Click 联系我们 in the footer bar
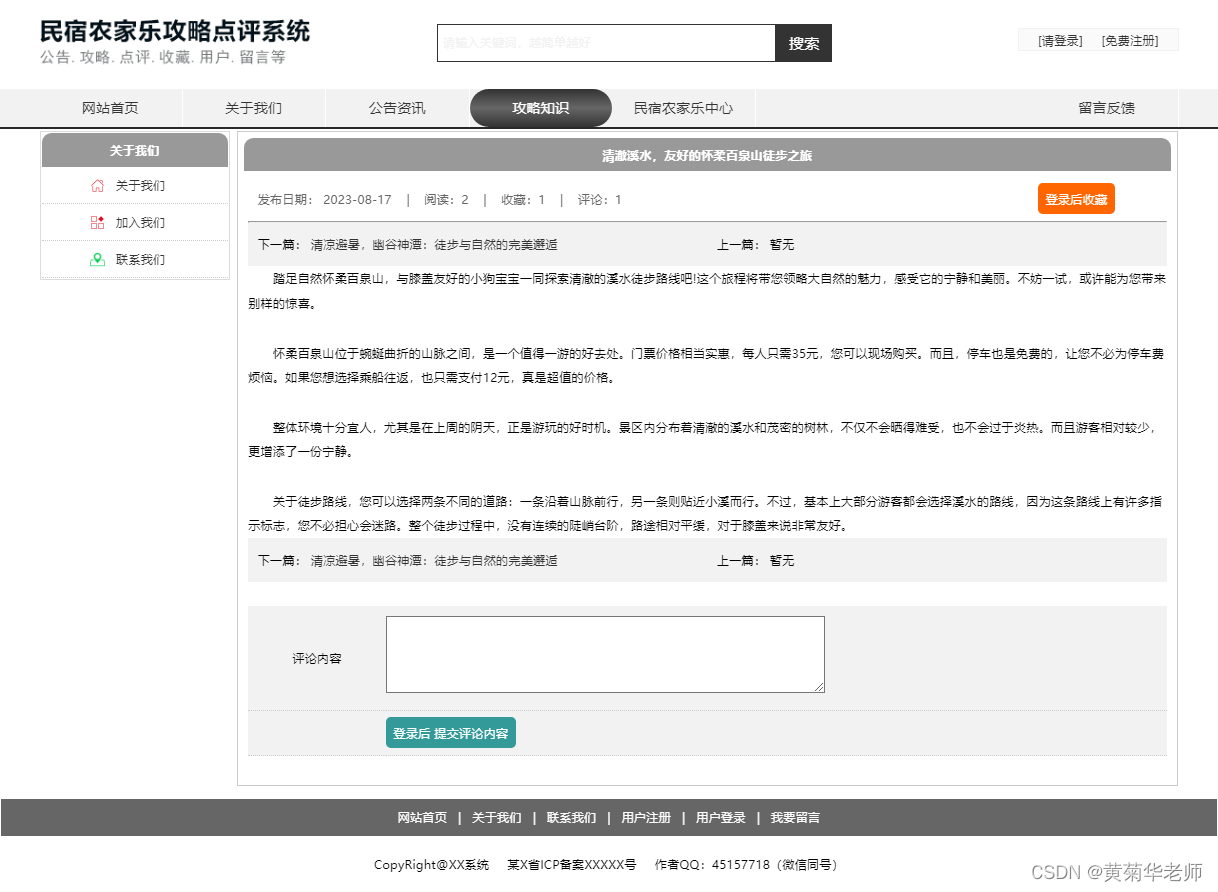This screenshot has width=1218, height=892. tap(571, 817)
